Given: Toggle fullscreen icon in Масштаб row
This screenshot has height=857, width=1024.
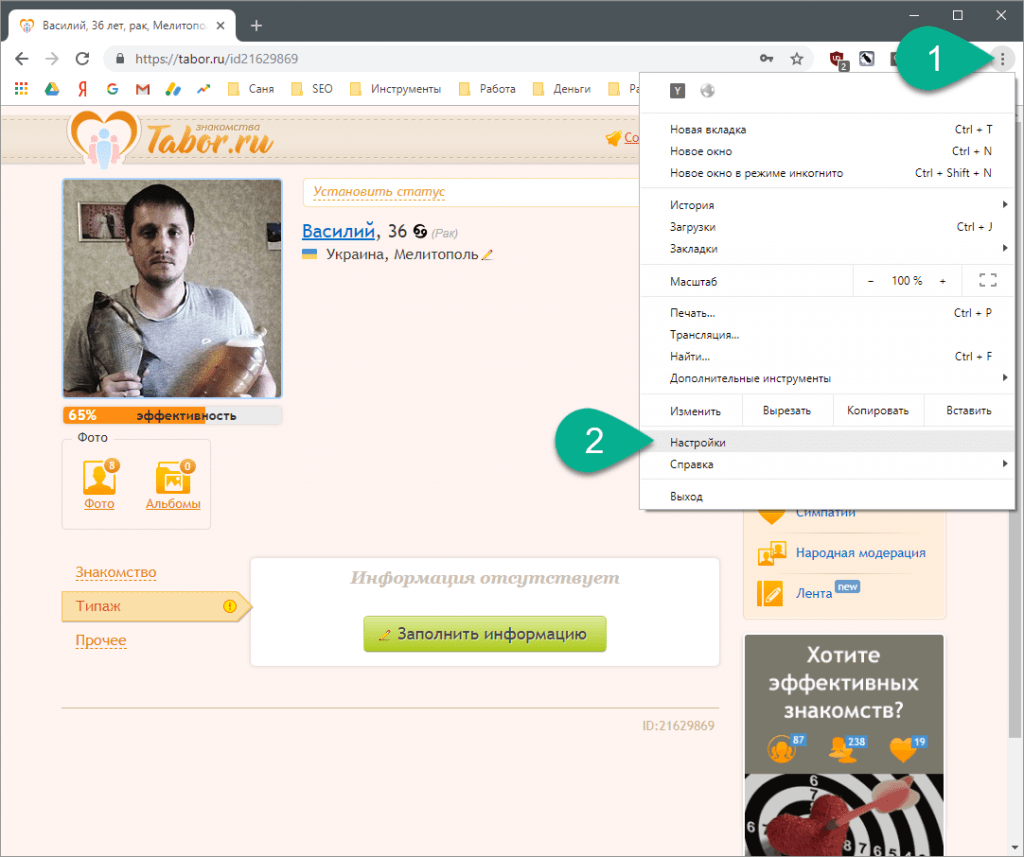Looking at the screenshot, I should tap(988, 281).
